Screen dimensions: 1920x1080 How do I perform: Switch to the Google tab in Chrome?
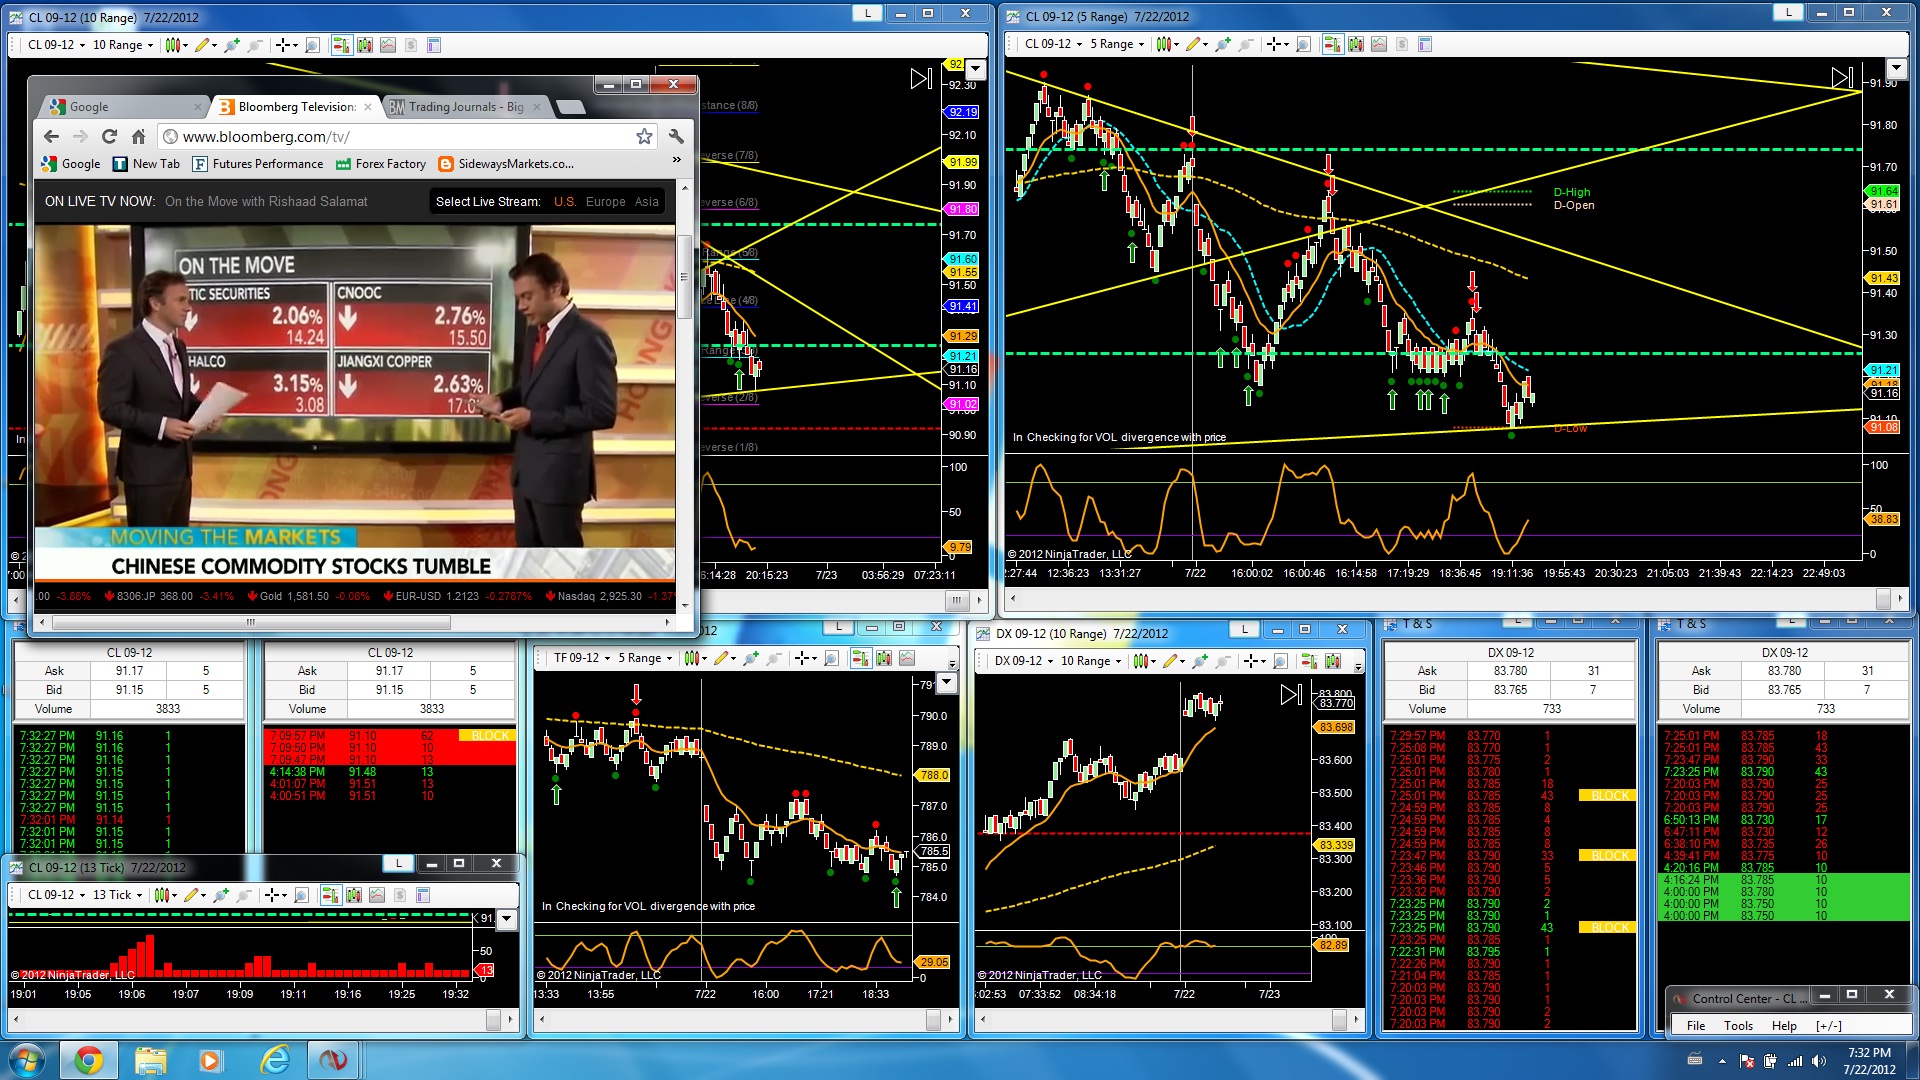125,107
